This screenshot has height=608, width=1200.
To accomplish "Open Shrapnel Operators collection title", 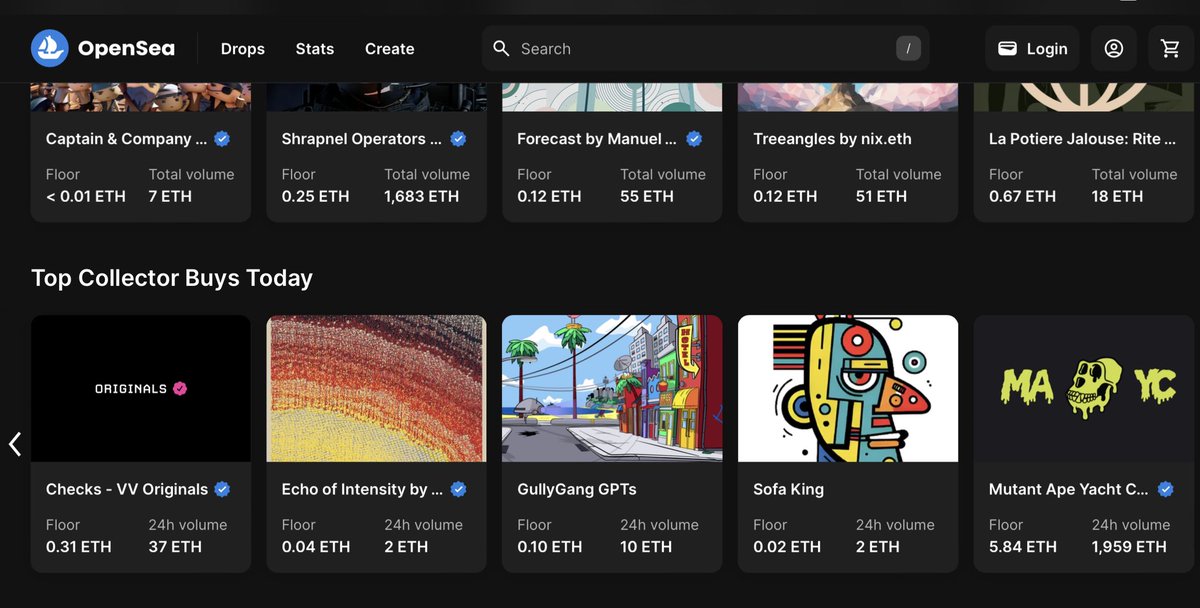I will click(x=361, y=139).
